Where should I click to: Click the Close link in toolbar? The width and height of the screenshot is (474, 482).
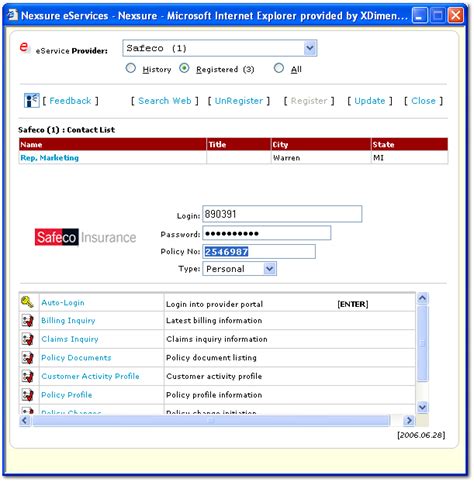point(423,101)
